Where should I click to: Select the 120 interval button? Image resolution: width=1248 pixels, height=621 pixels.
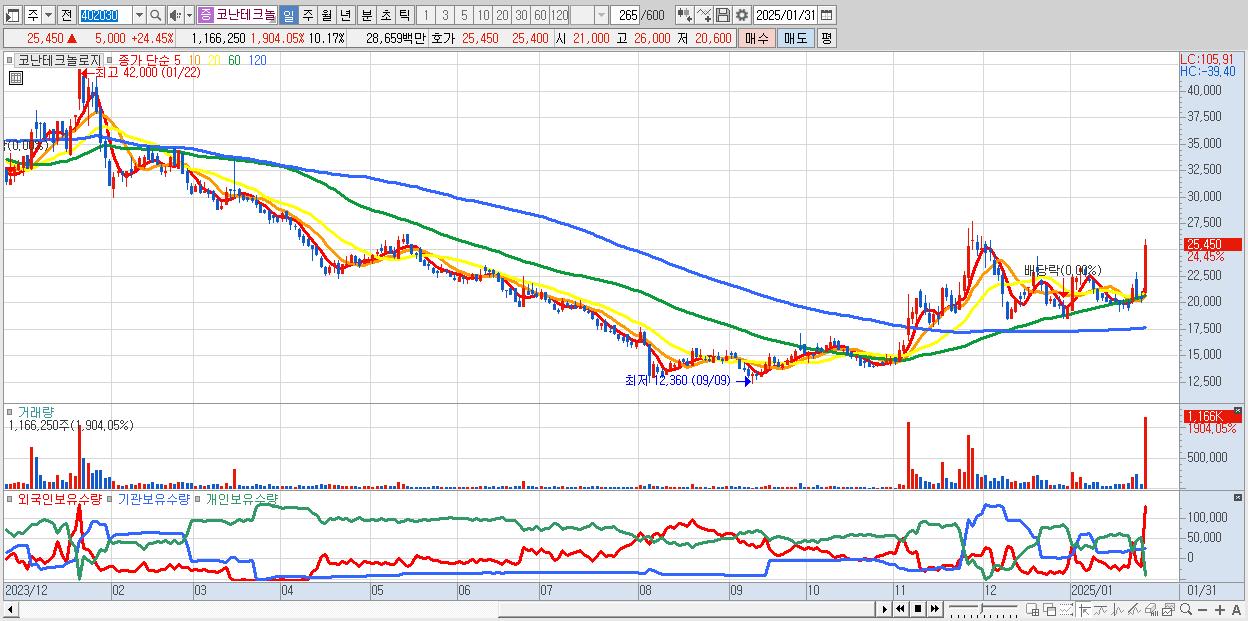[560, 15]
